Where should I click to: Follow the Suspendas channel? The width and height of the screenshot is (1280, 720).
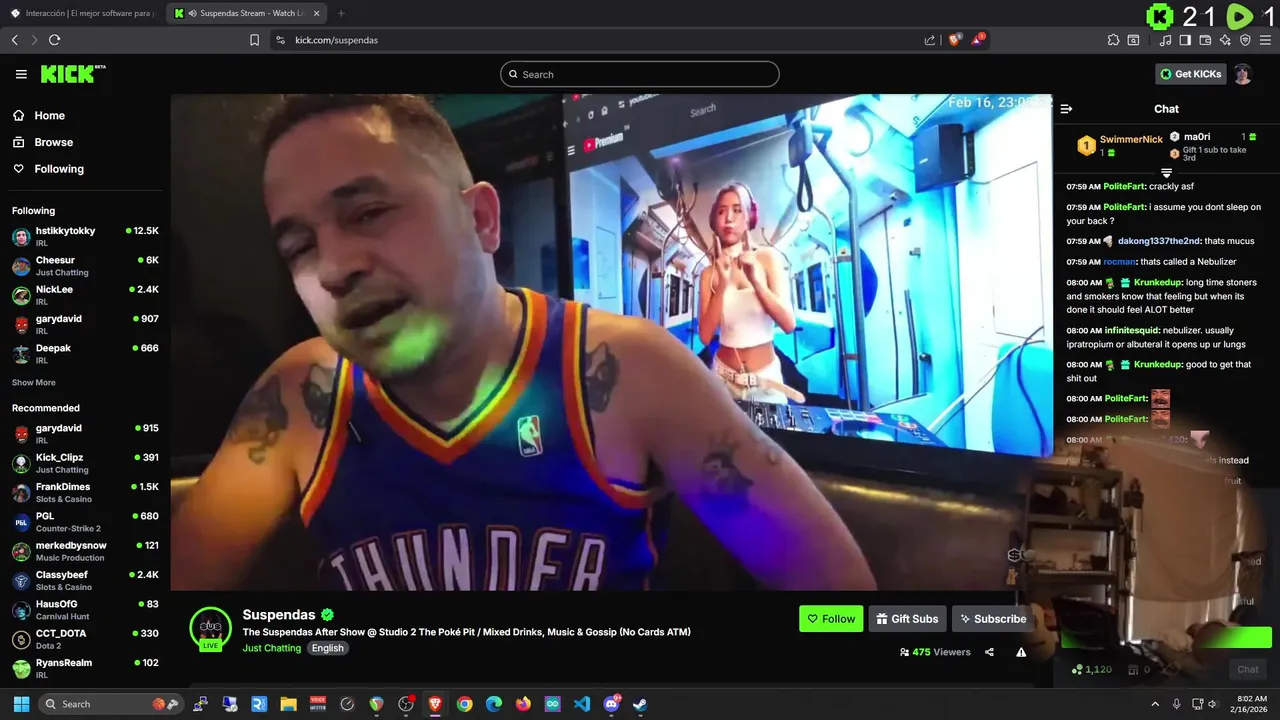click(831, 619)
